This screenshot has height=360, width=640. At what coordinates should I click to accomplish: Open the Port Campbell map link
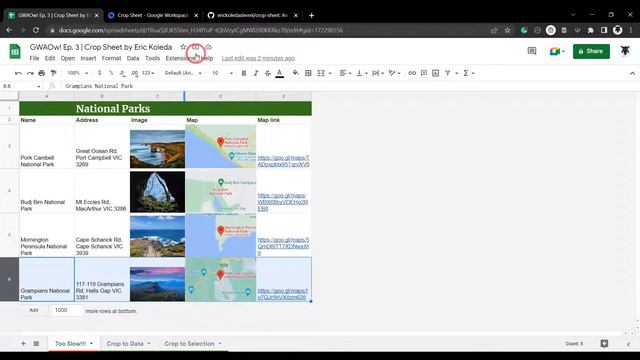click(283, 161)
